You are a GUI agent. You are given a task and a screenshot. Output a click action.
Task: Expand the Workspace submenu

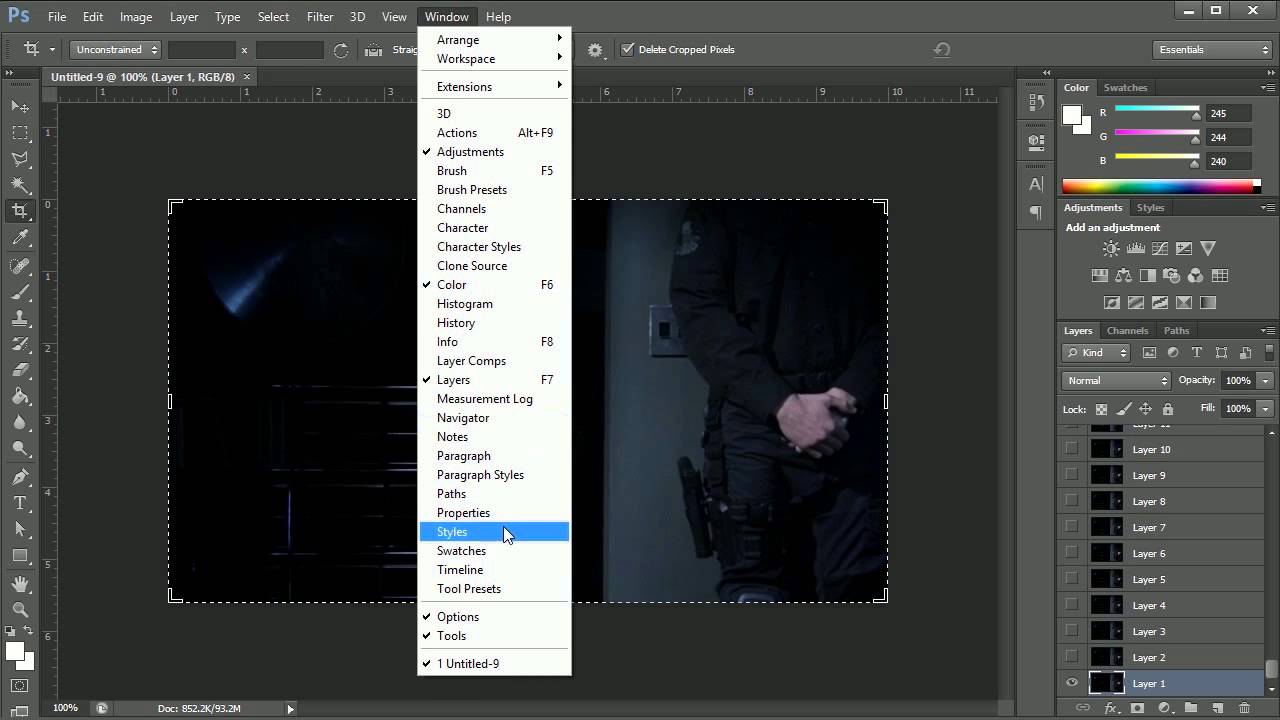(495, 58)
